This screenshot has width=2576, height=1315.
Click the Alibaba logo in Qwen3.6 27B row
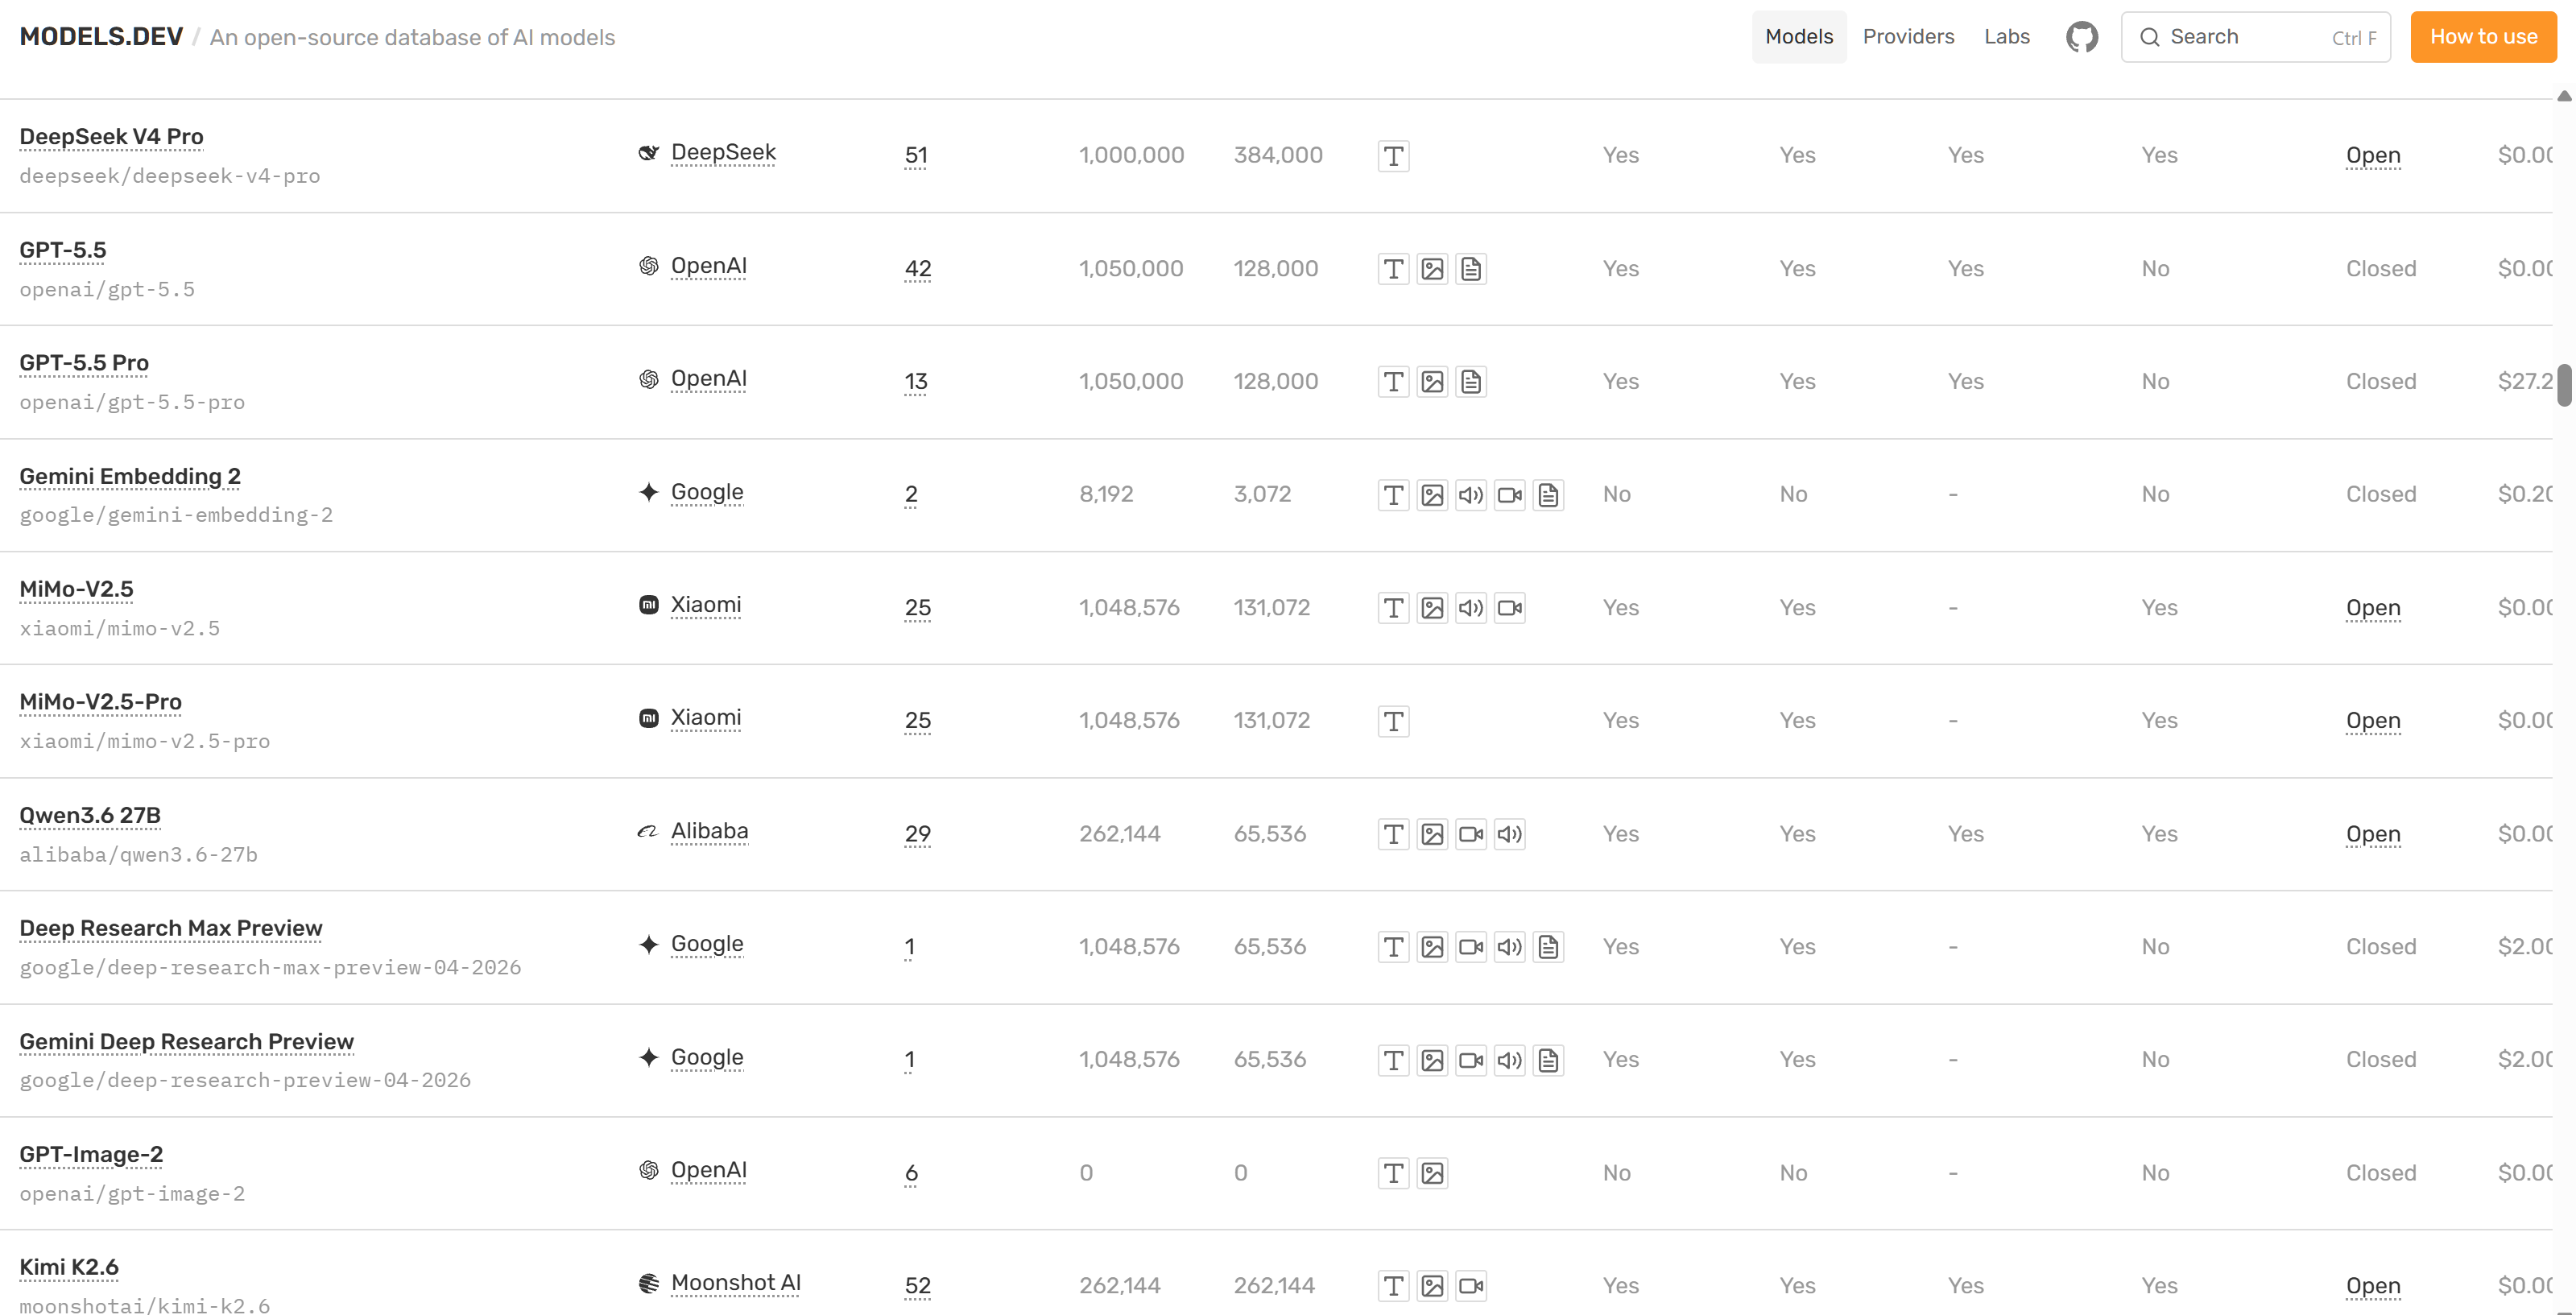(x=648, y=831)
